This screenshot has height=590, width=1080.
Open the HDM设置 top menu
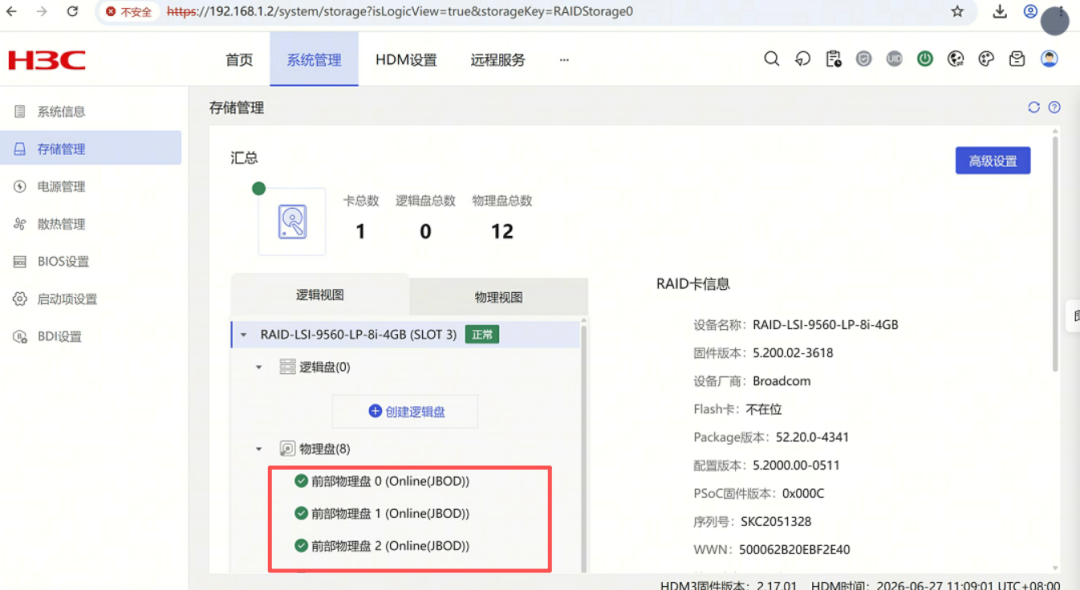[406, 60]
